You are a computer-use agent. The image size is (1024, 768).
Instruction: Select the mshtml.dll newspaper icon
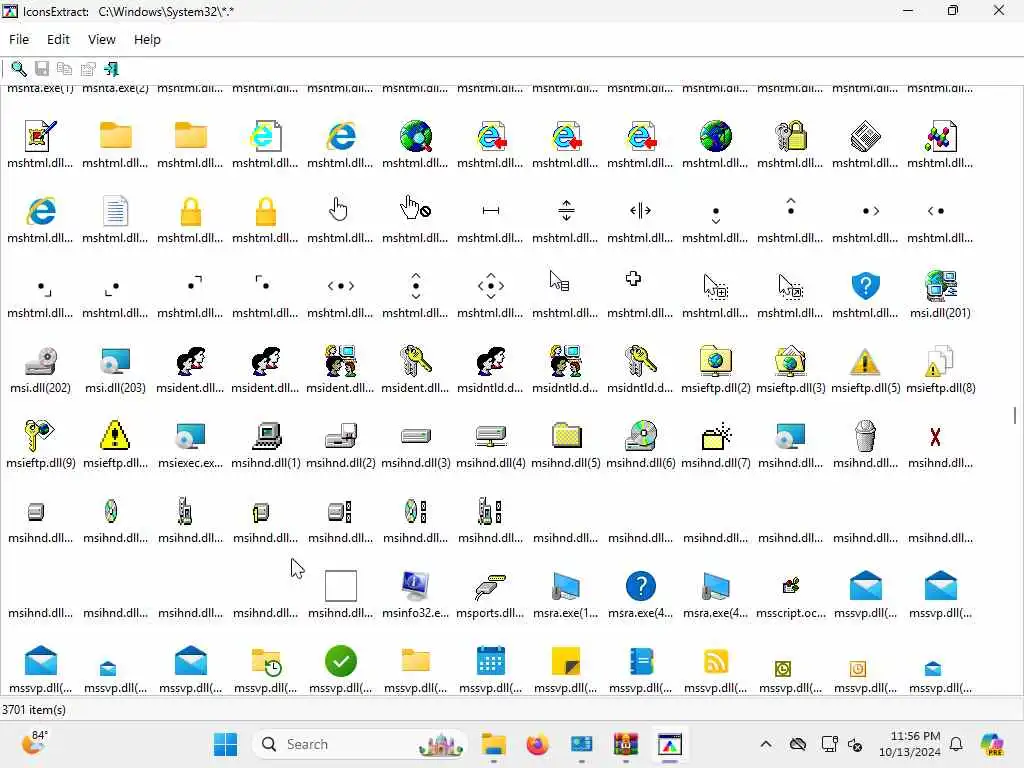[865, 136]
